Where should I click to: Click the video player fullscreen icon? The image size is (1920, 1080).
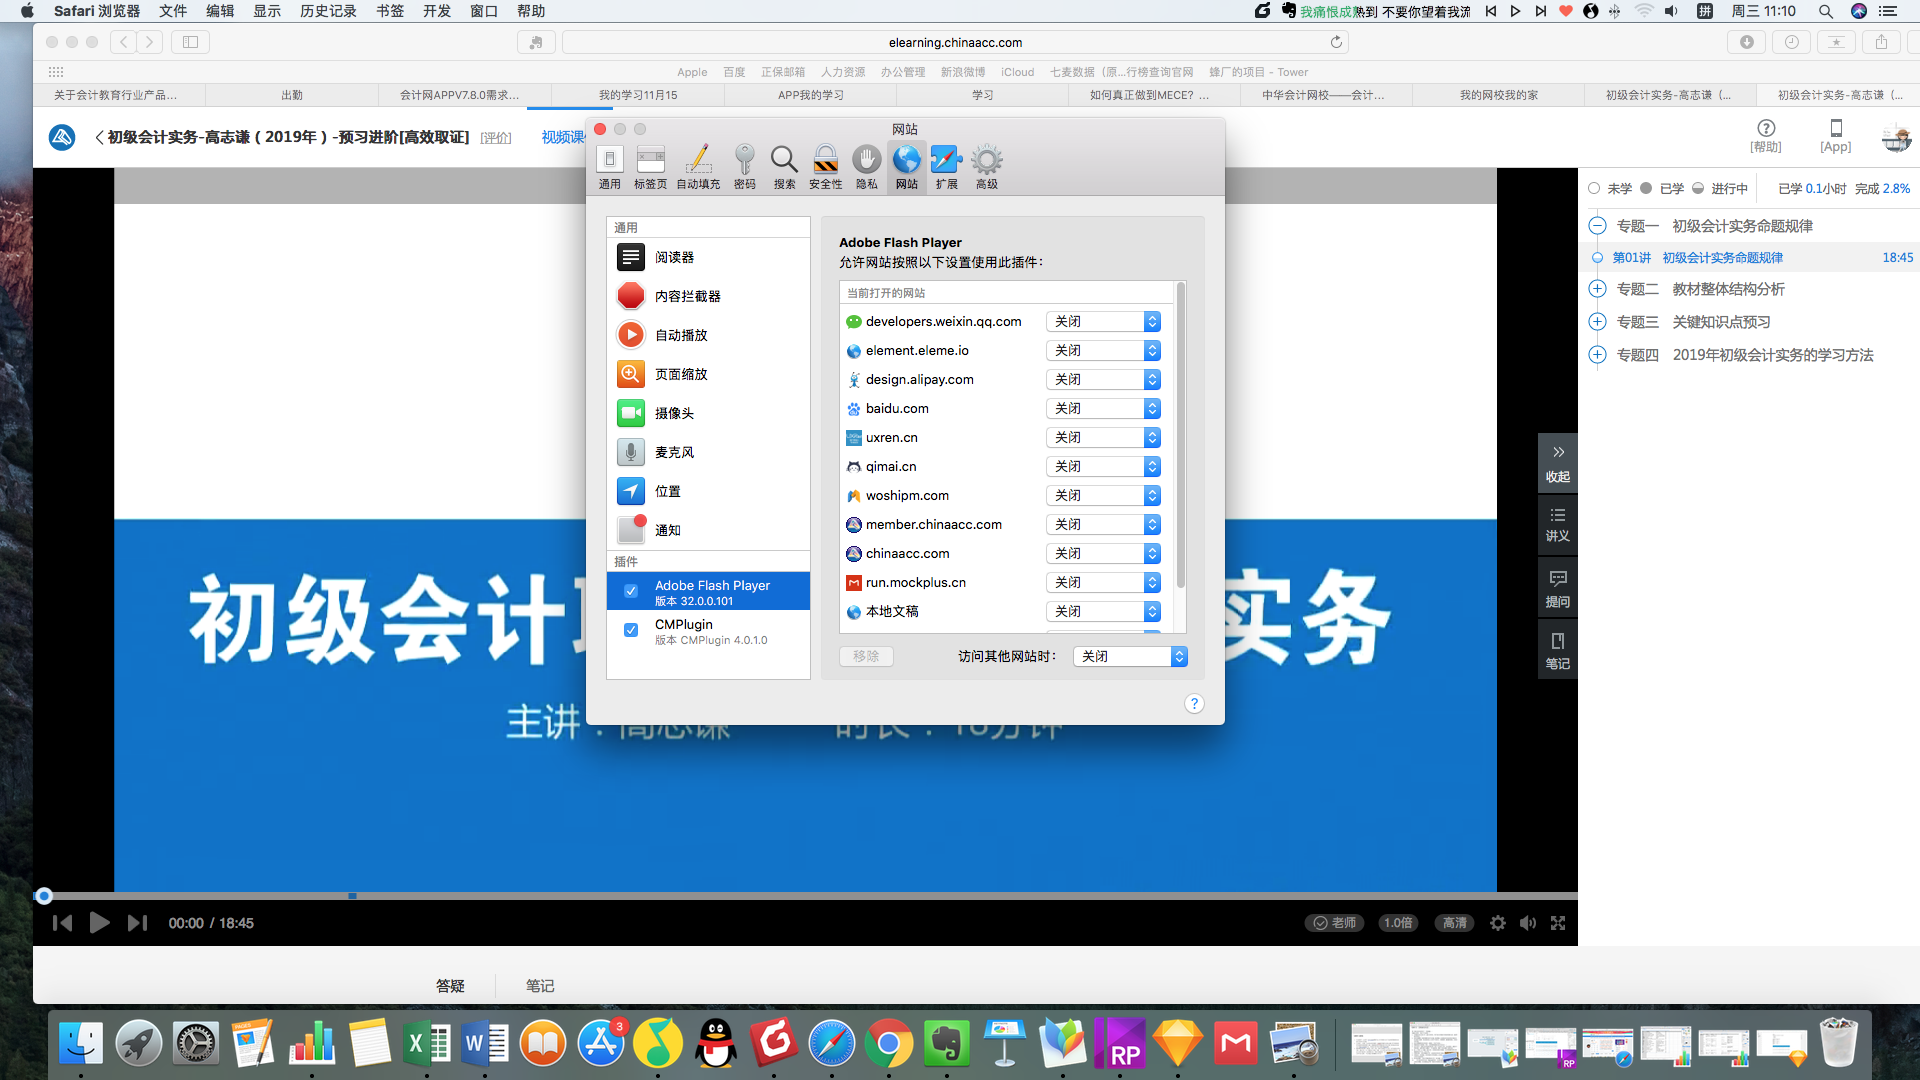1557,923
